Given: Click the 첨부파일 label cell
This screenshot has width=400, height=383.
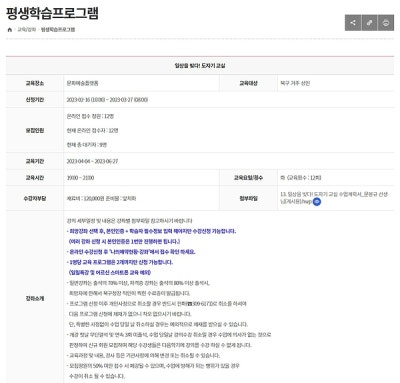Looking at the screenshot, I should coord(248,198).
